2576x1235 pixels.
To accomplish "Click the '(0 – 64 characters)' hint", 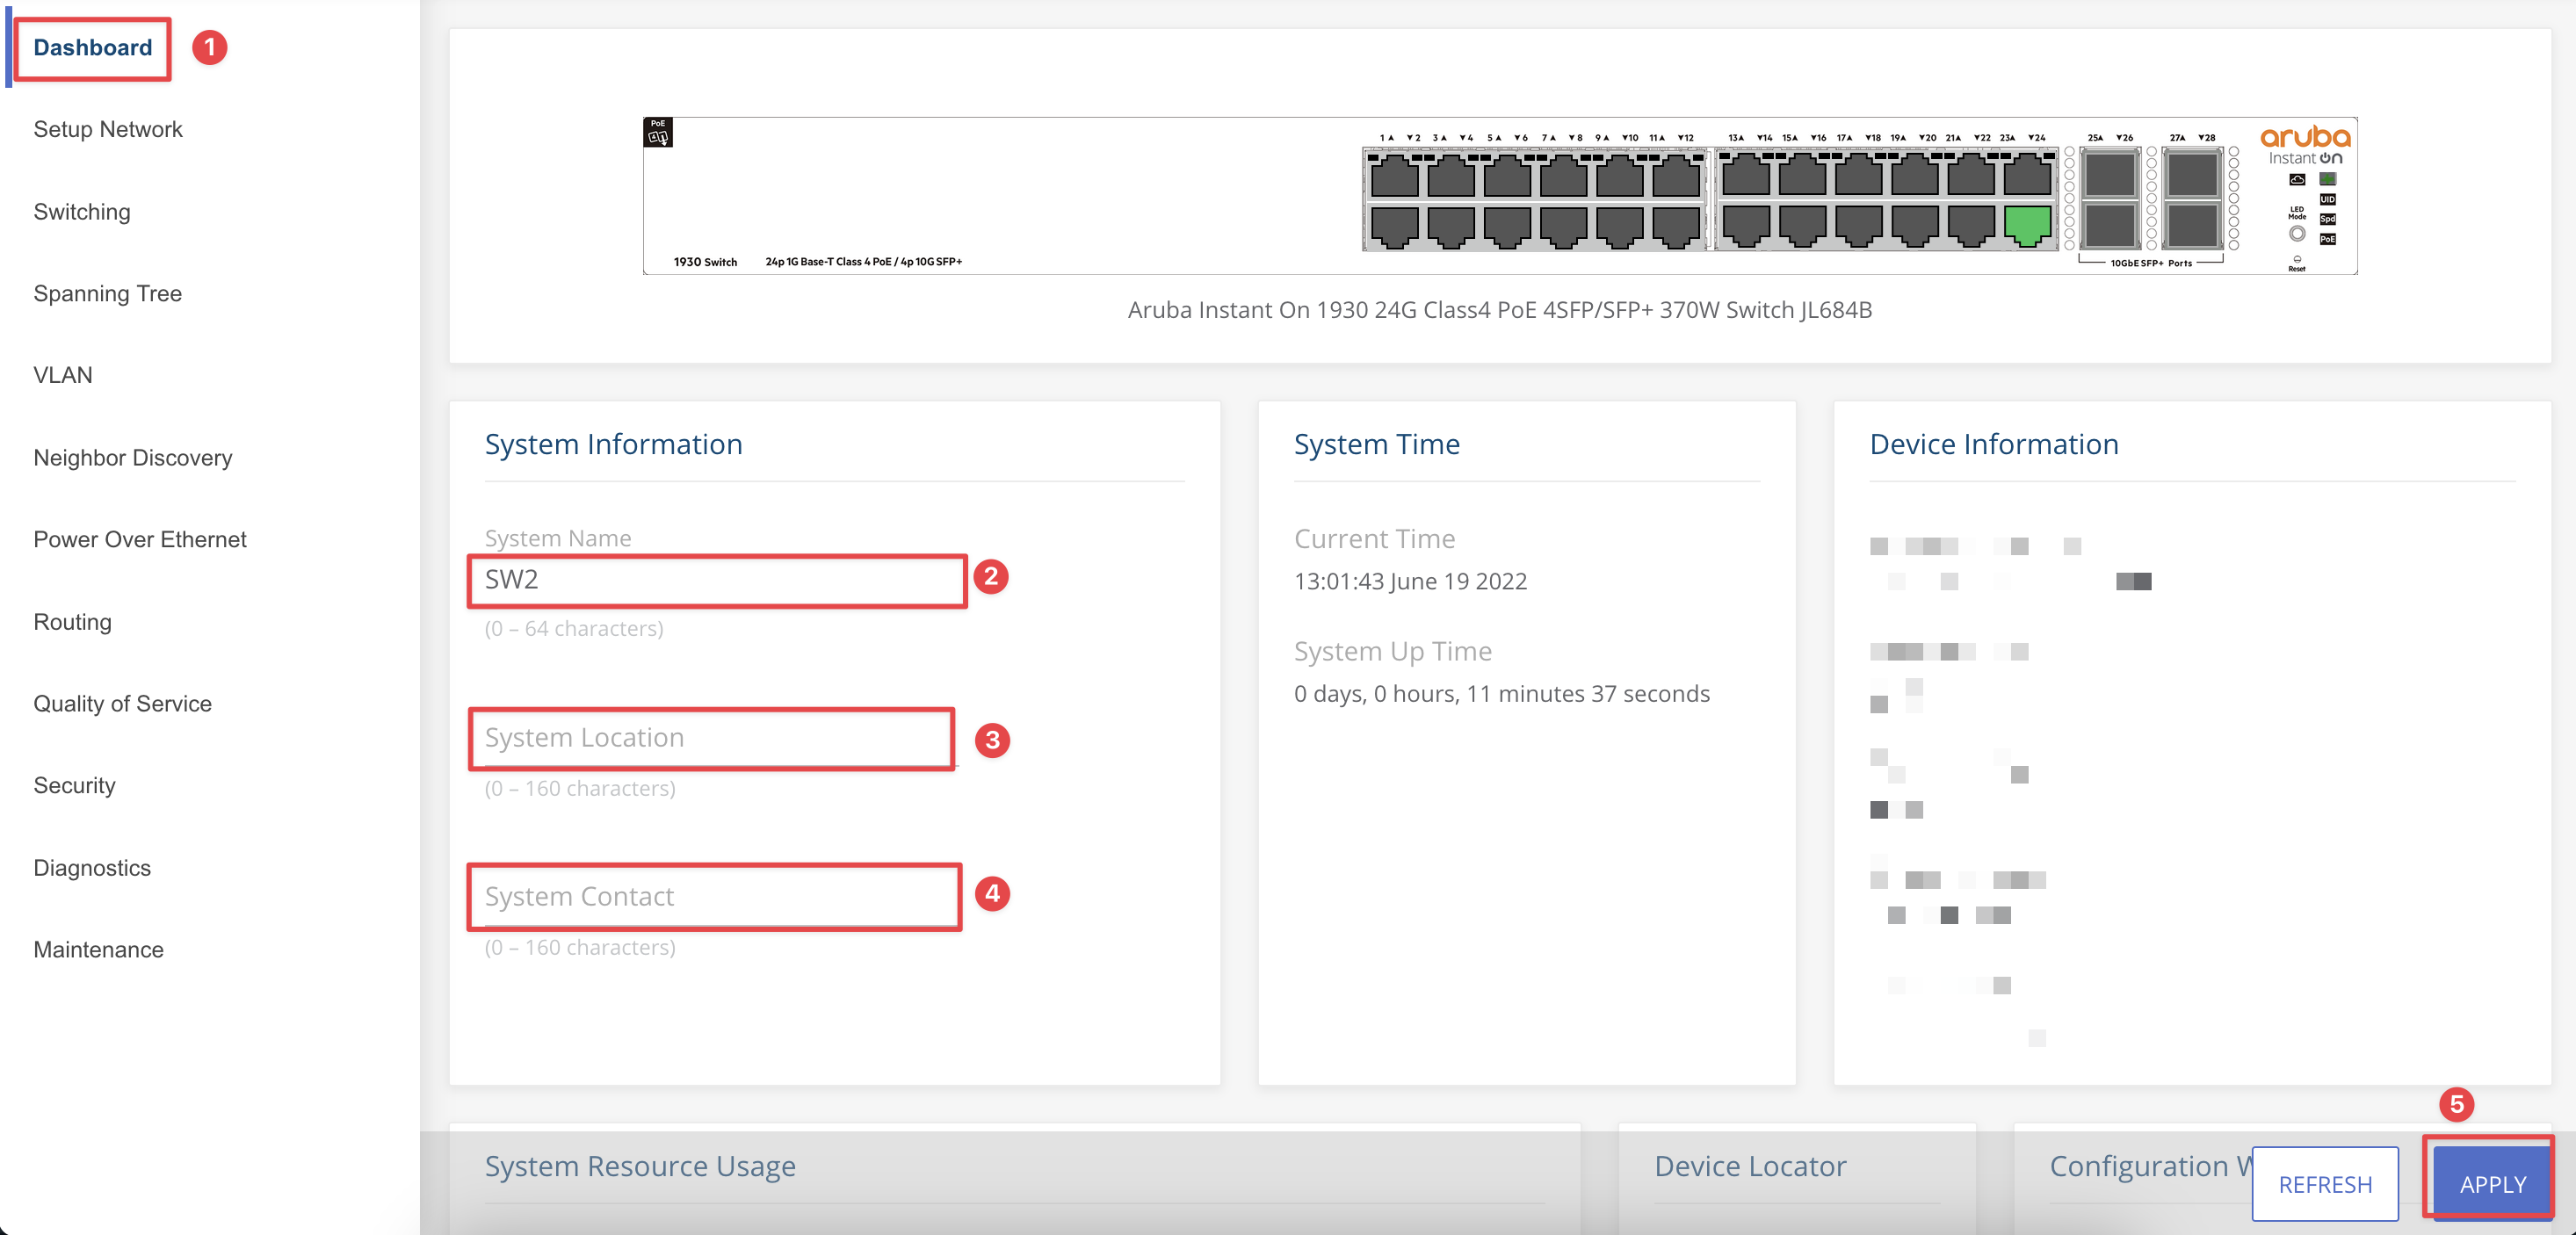I will pyautogui.click(x=574, y=628).
